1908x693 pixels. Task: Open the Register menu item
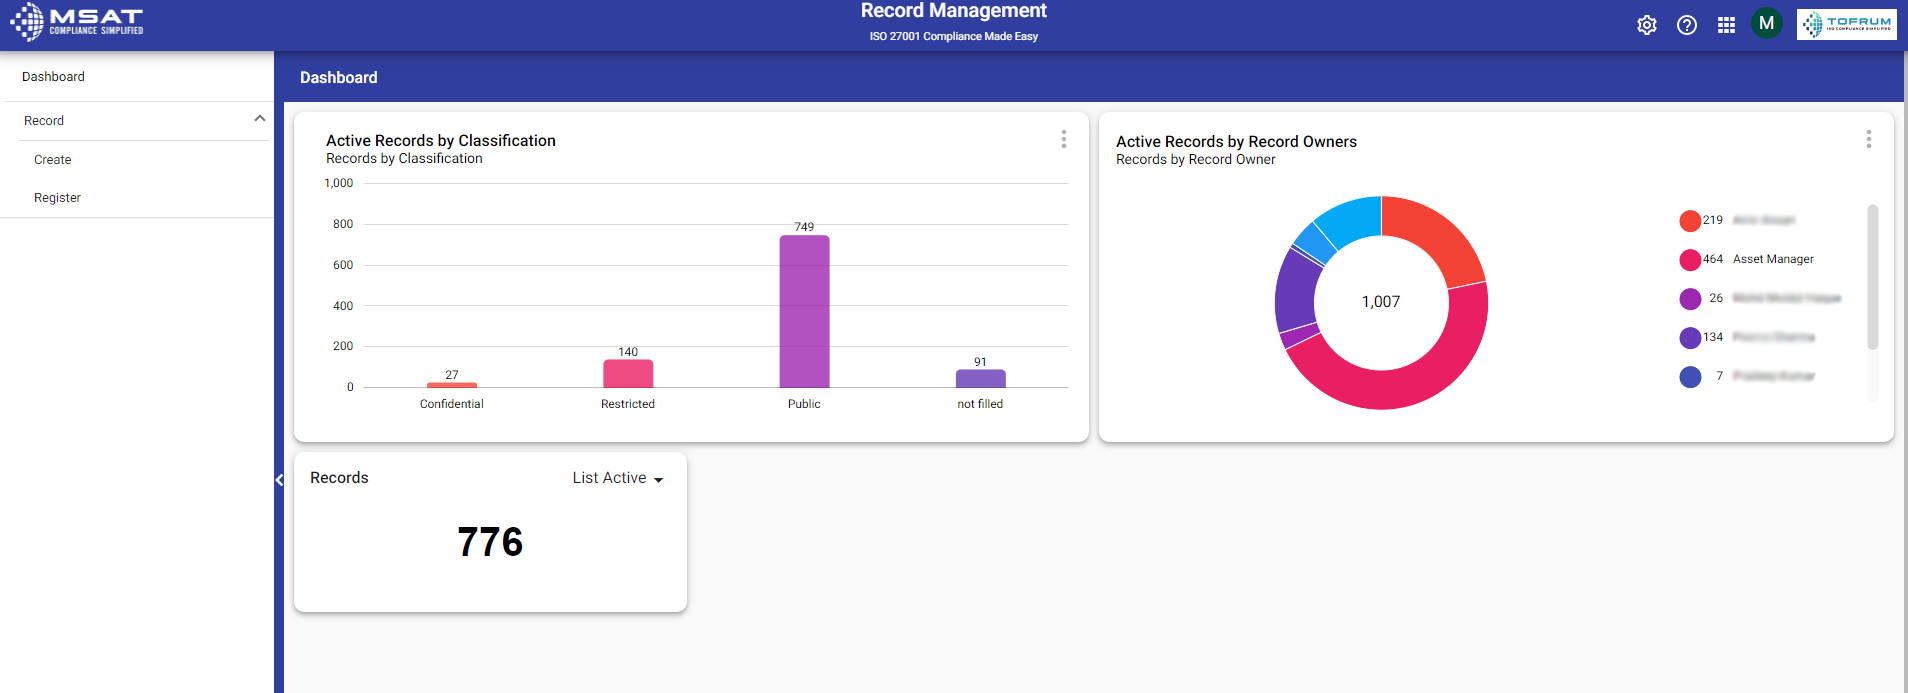point(58,198)
